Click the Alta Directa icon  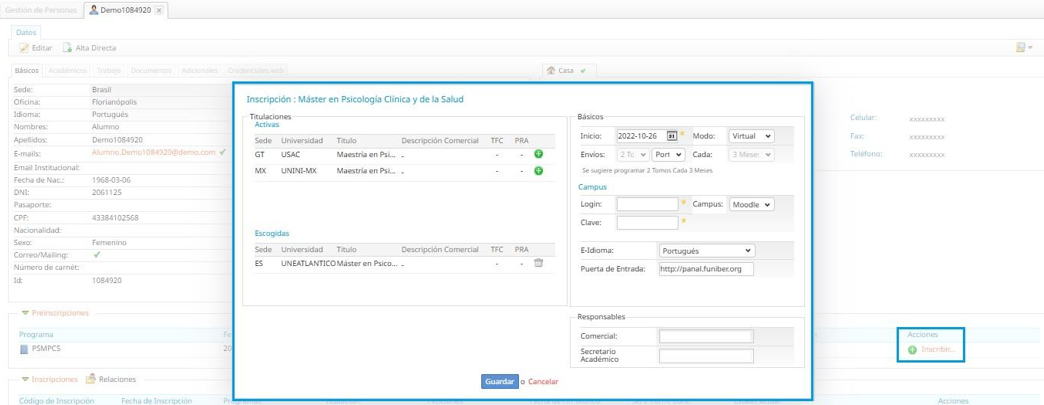[67, 48]
